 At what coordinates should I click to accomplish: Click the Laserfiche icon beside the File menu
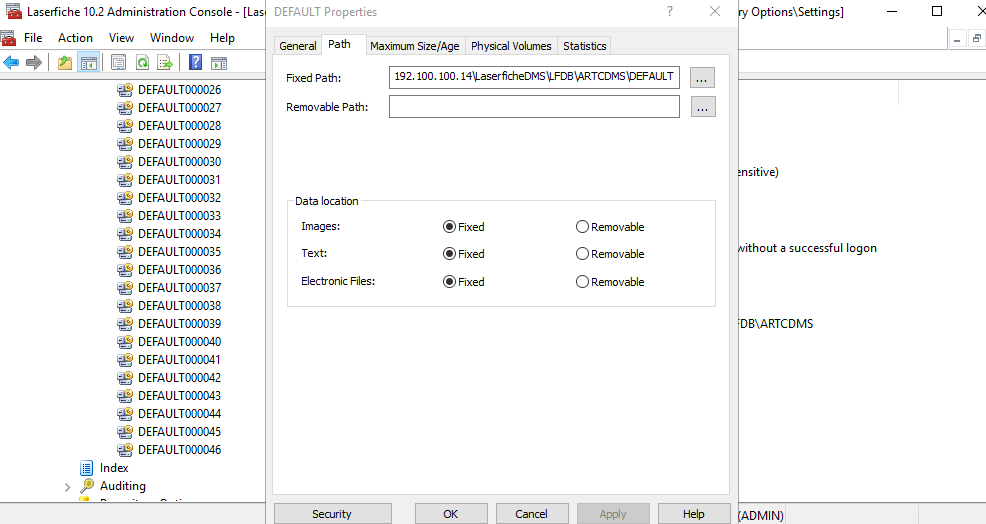coord(8,38)
